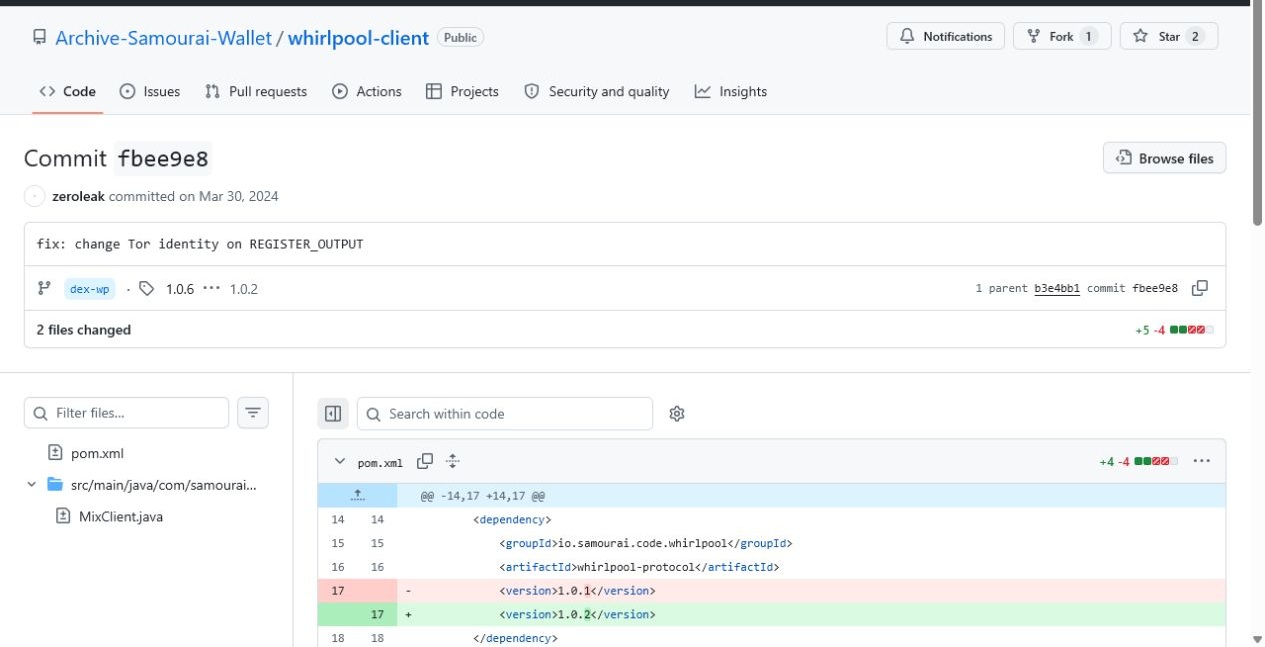The image size is (1265, 647).
Task: Open the Security and quality tab
Action: pos(597,91)
